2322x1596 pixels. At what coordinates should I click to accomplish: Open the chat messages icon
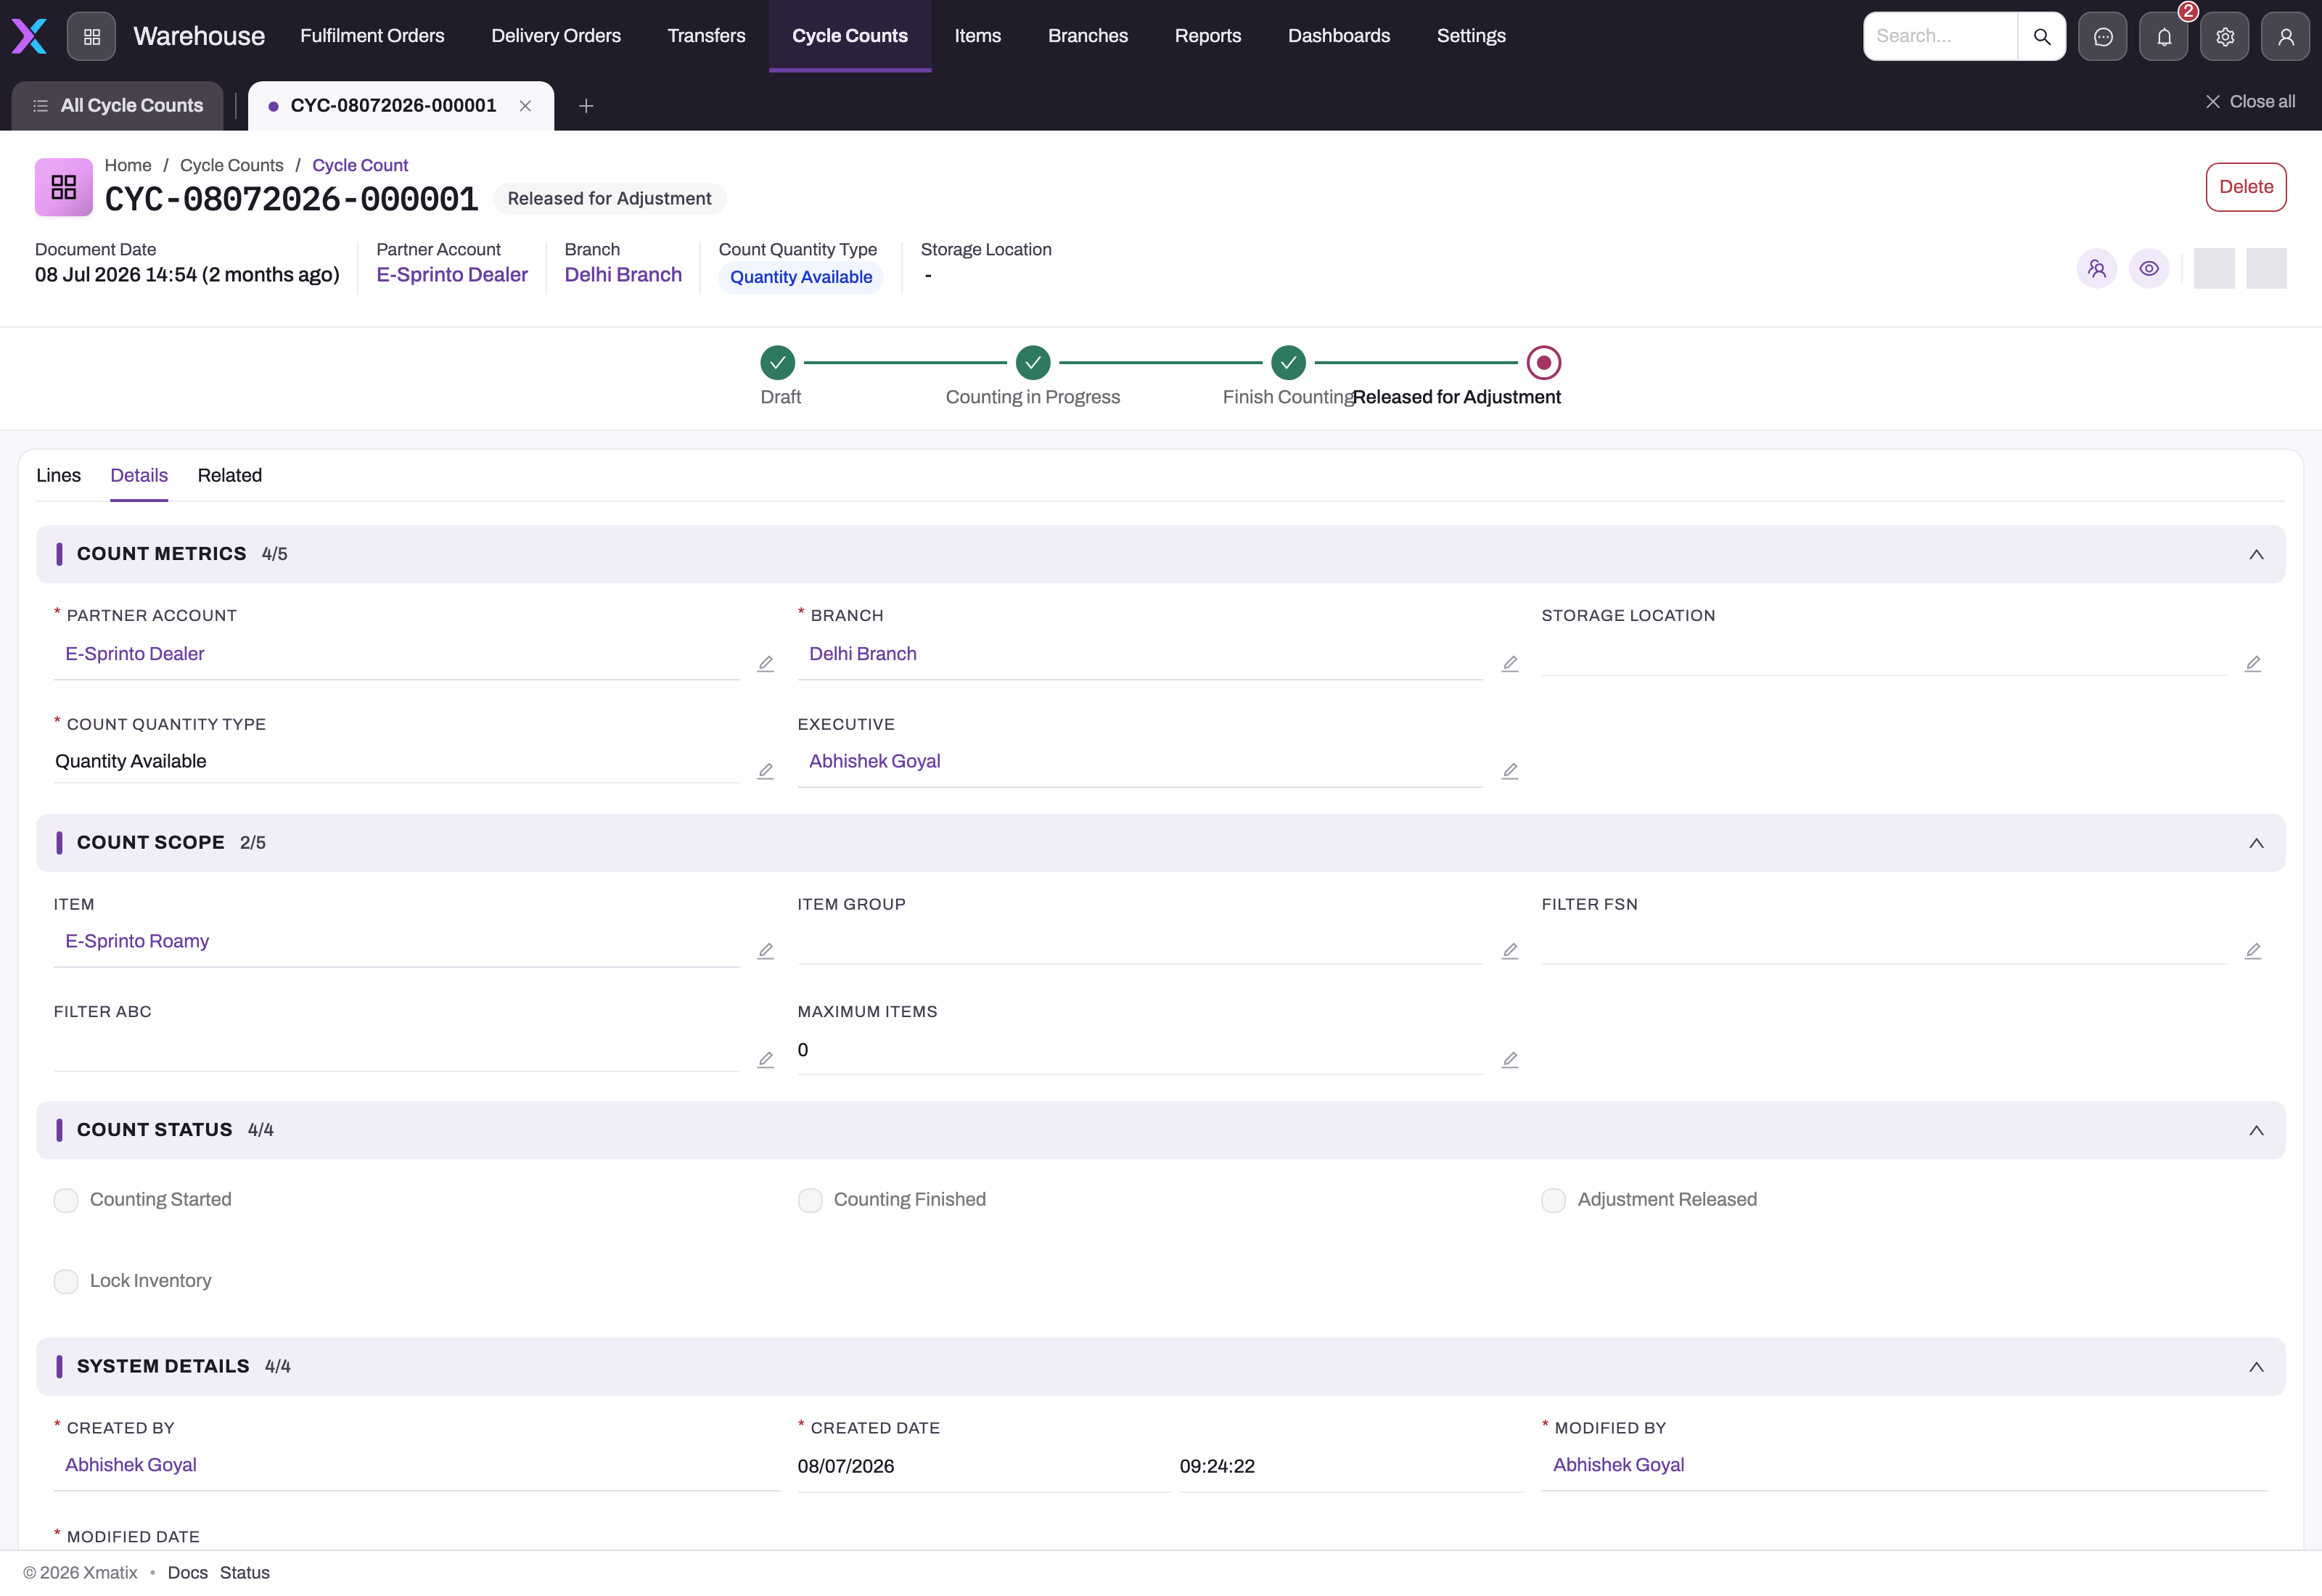click(2103, 36)
